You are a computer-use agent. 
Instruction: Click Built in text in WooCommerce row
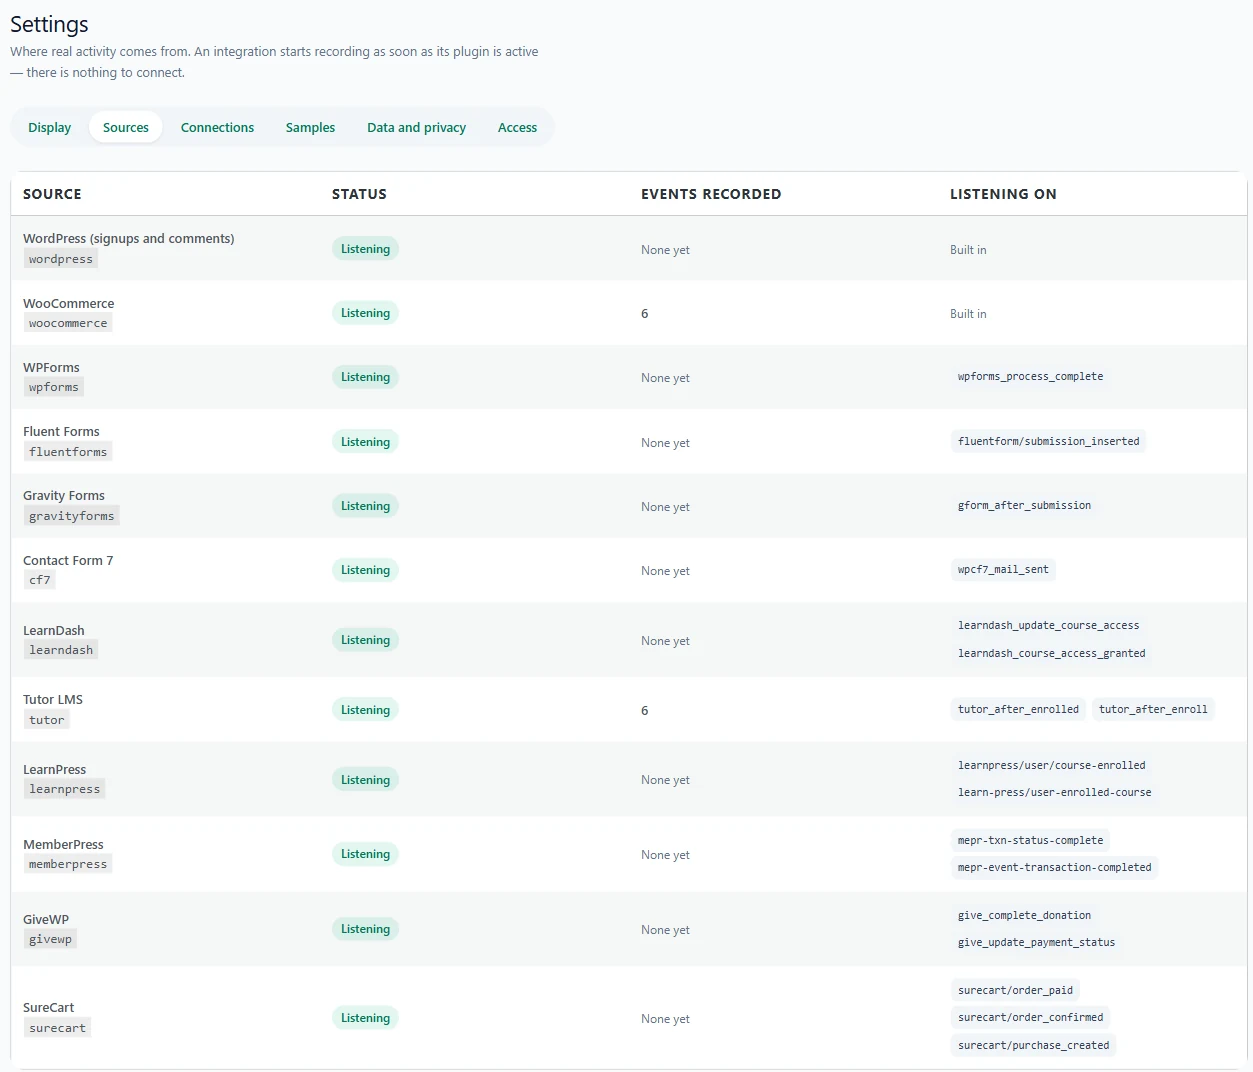[968, 314]
